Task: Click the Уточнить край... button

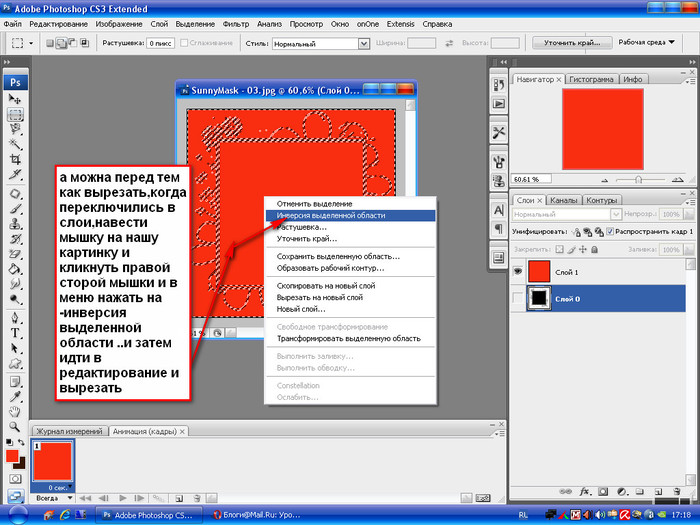Action: [572, 43]
